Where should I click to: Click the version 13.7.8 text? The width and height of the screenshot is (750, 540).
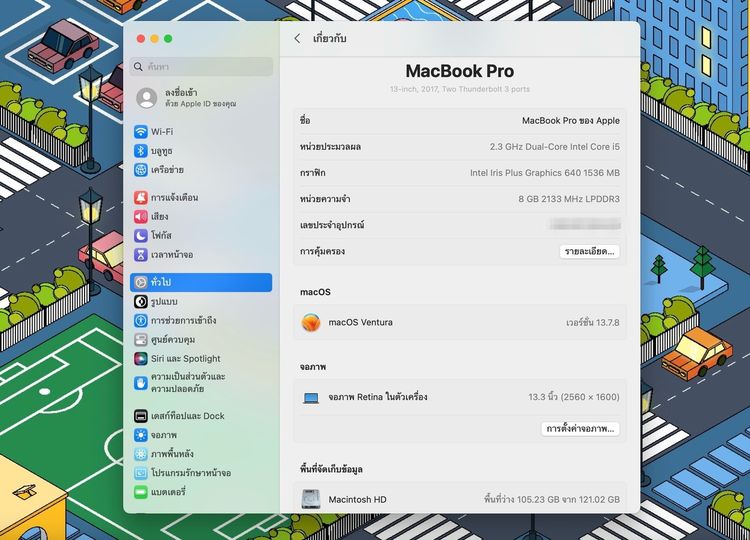593,322
